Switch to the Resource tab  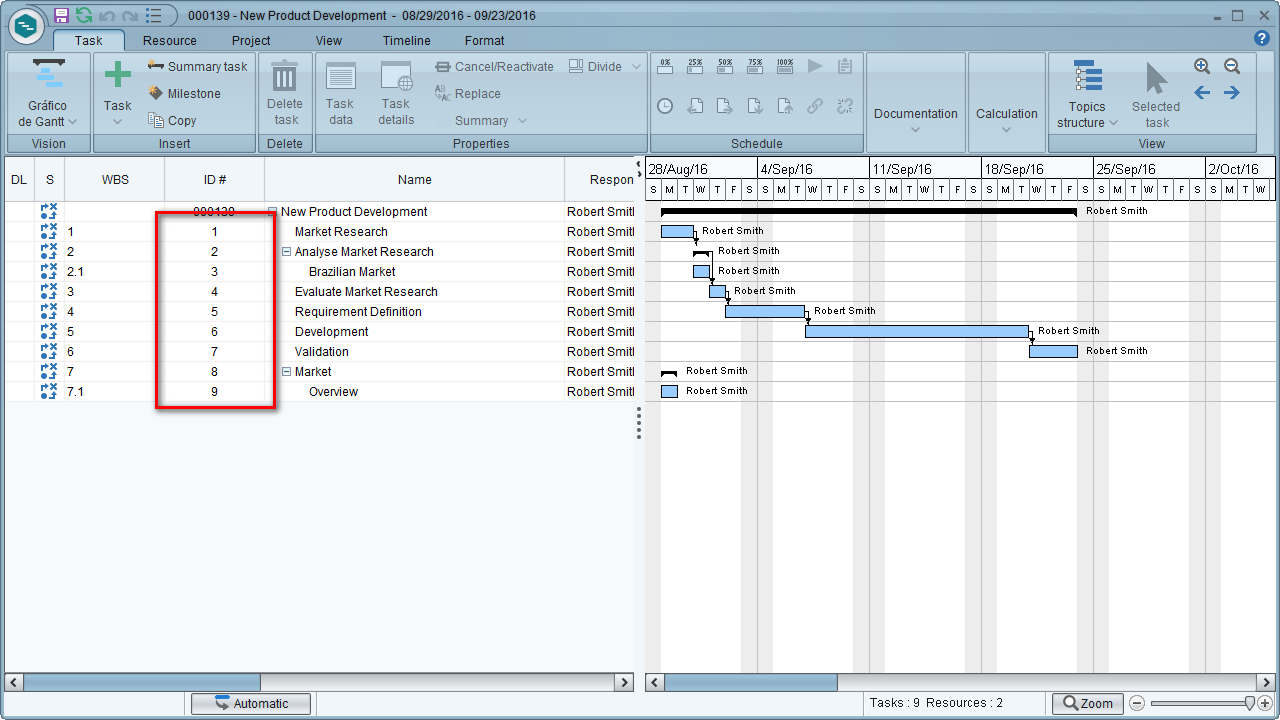169,41
